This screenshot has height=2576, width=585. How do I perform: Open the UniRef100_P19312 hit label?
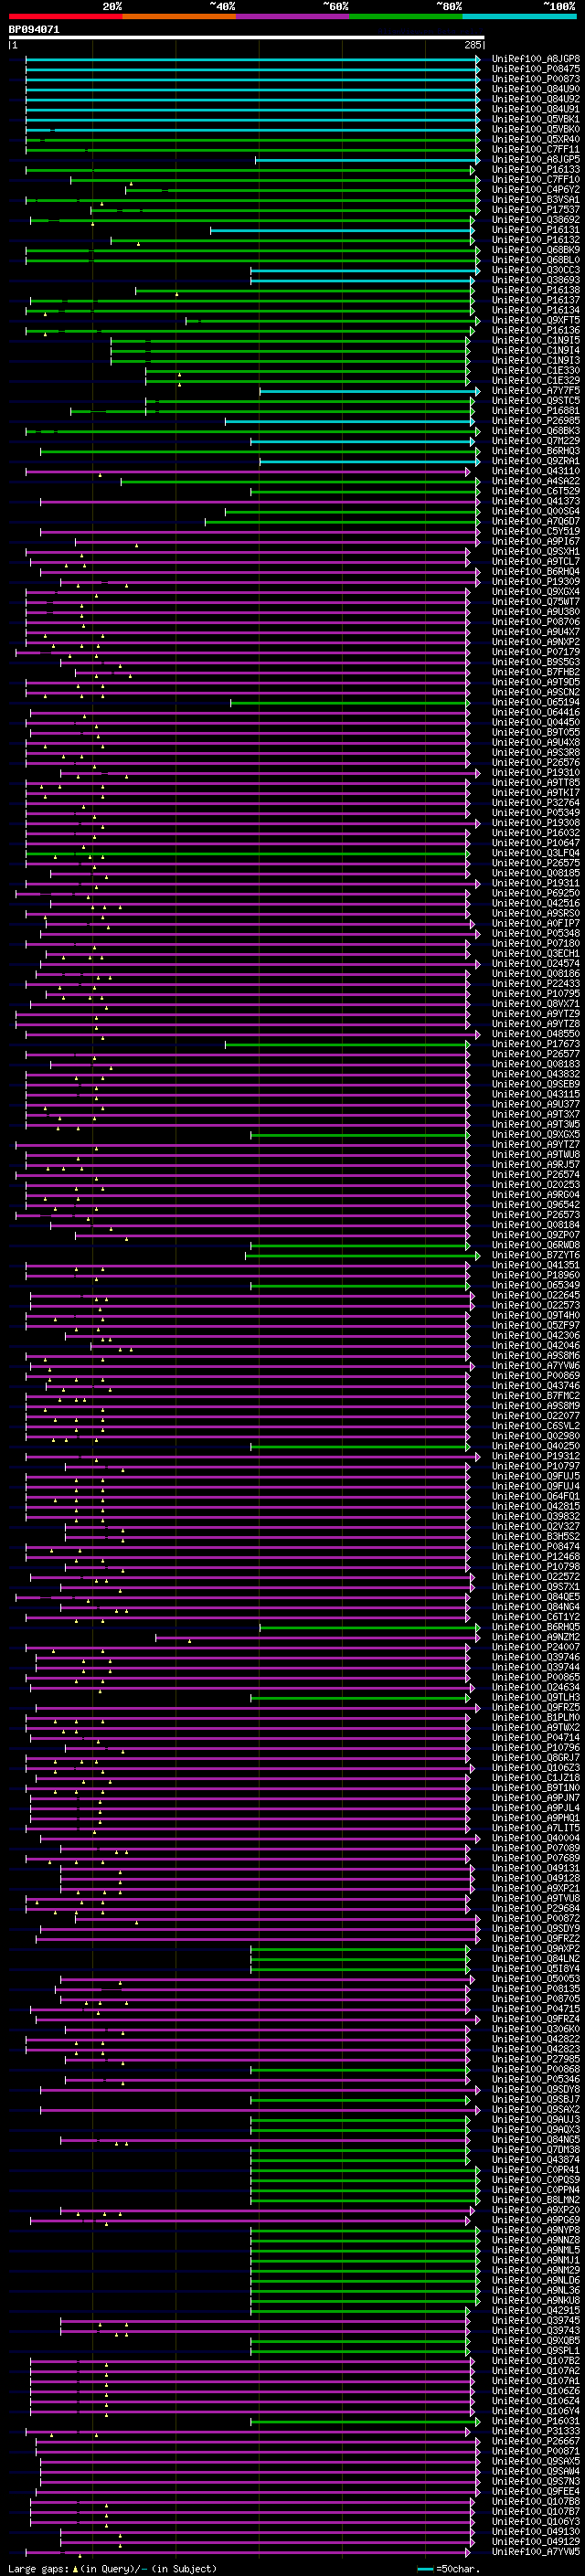coord(535,1457)
